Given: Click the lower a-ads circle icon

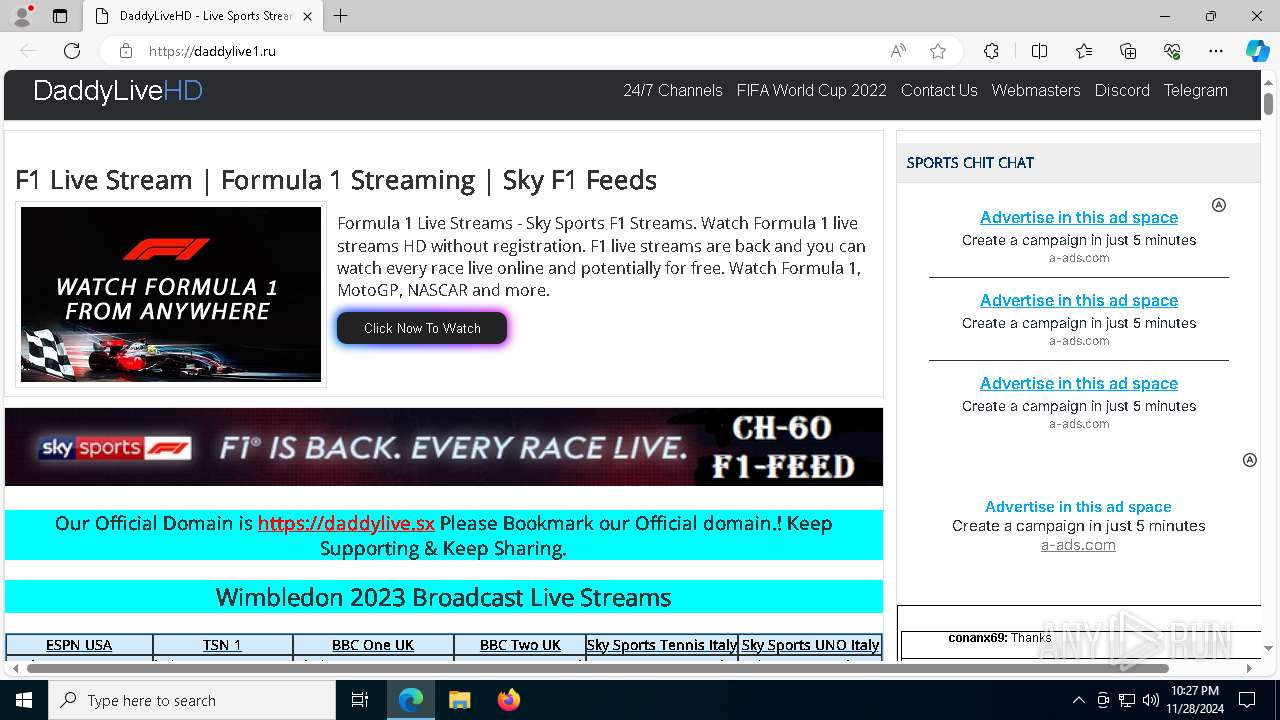Looking at the screenshot, I should pyautogui.click(x=1249, y=460).
